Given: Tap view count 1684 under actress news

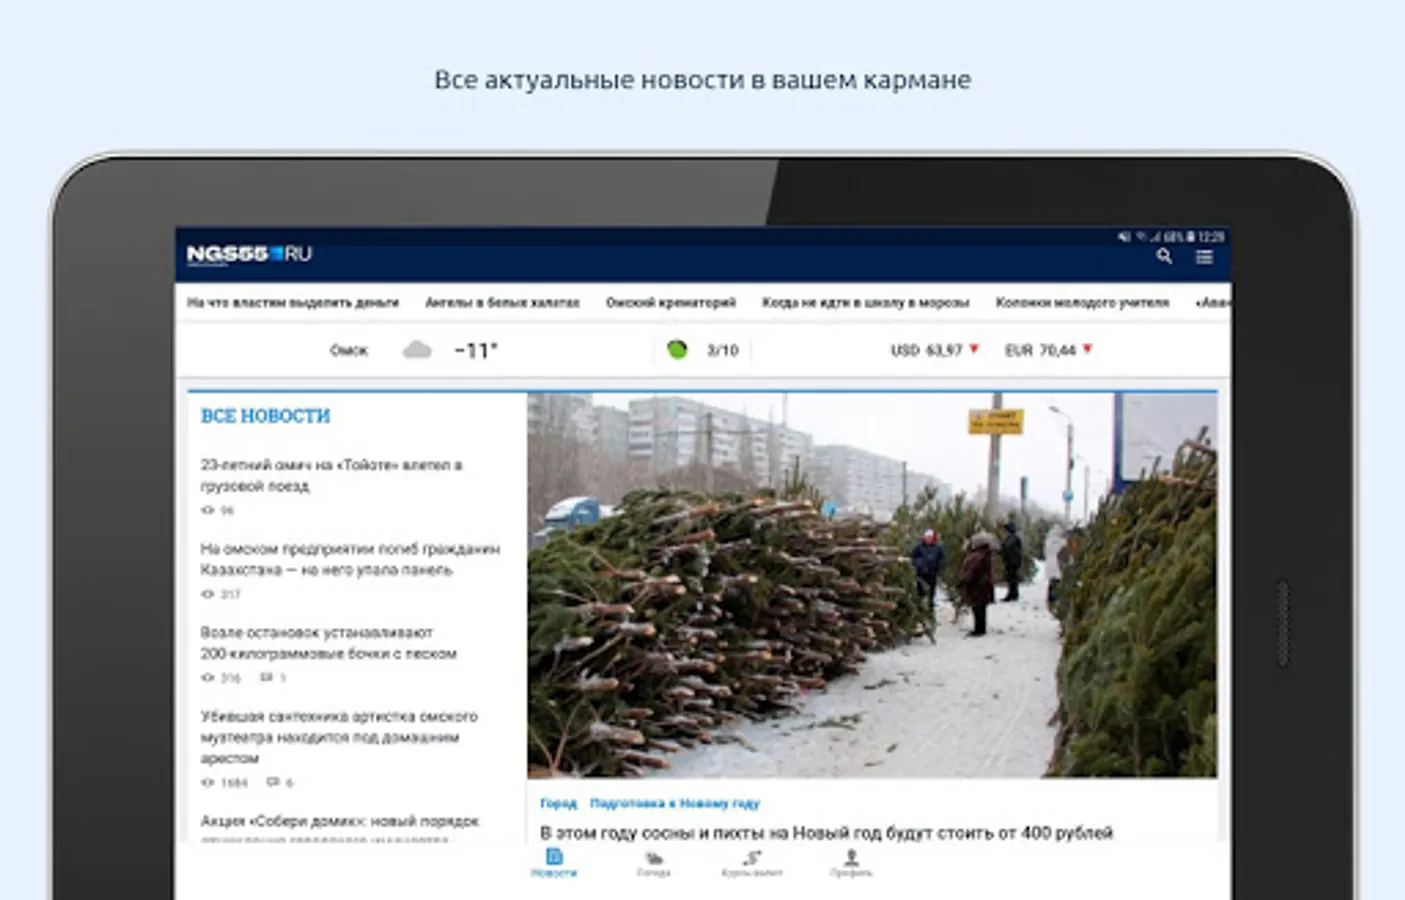Looking at the screenshot, I should 234,782.
